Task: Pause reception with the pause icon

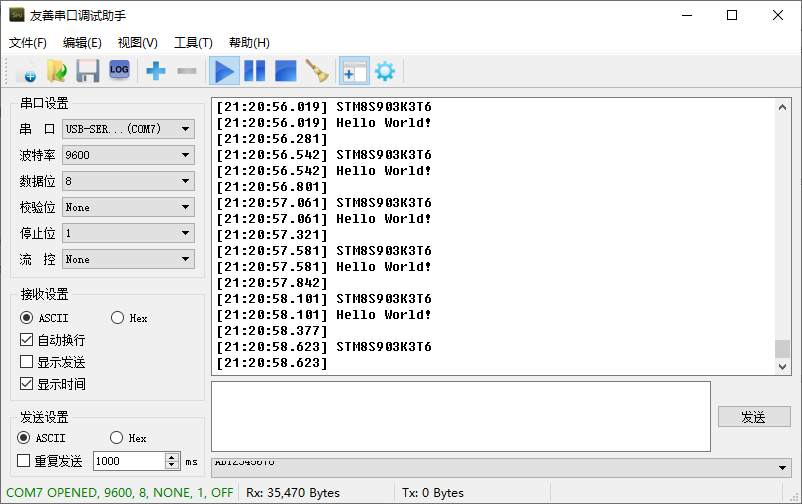Action: click(x=255, y=71)
